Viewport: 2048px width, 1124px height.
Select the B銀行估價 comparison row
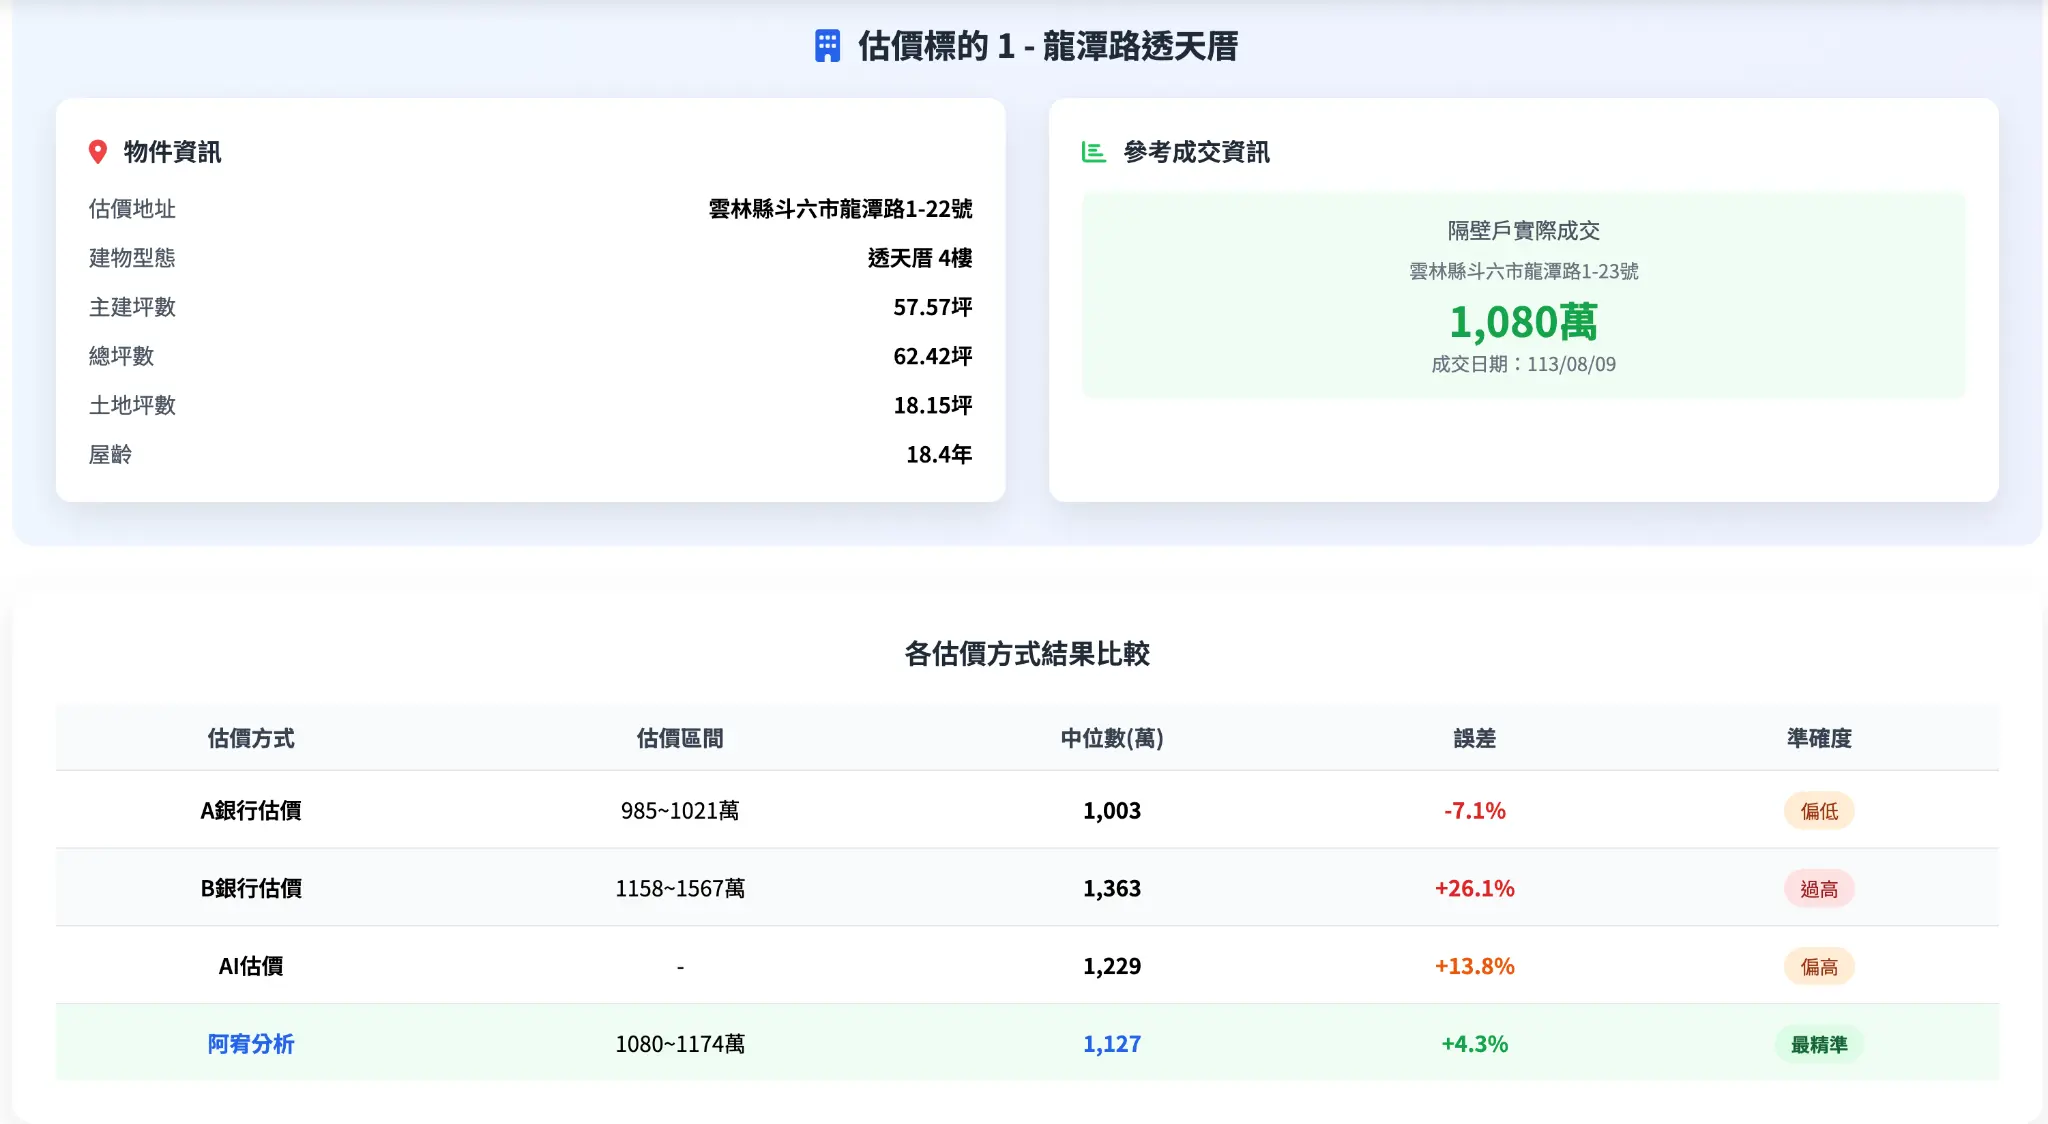(x=1024, y=888)
